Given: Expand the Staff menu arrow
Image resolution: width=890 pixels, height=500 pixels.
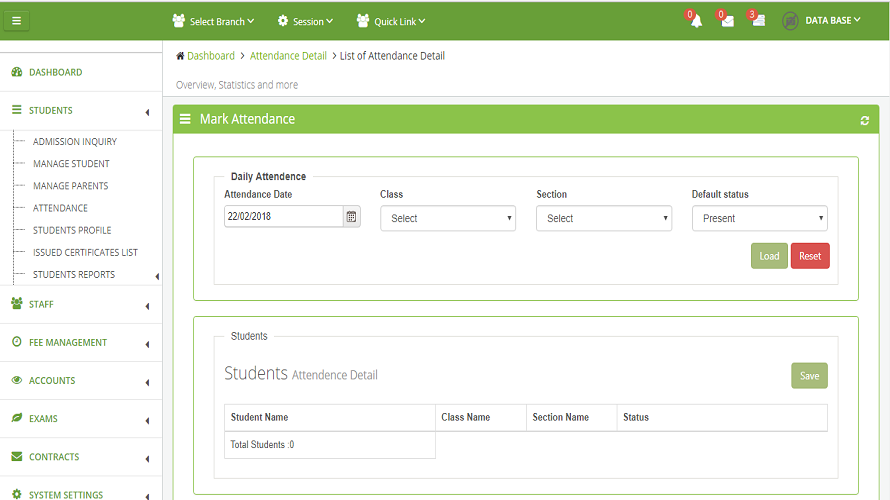Looking at the screenshot, I should point(148,306).
